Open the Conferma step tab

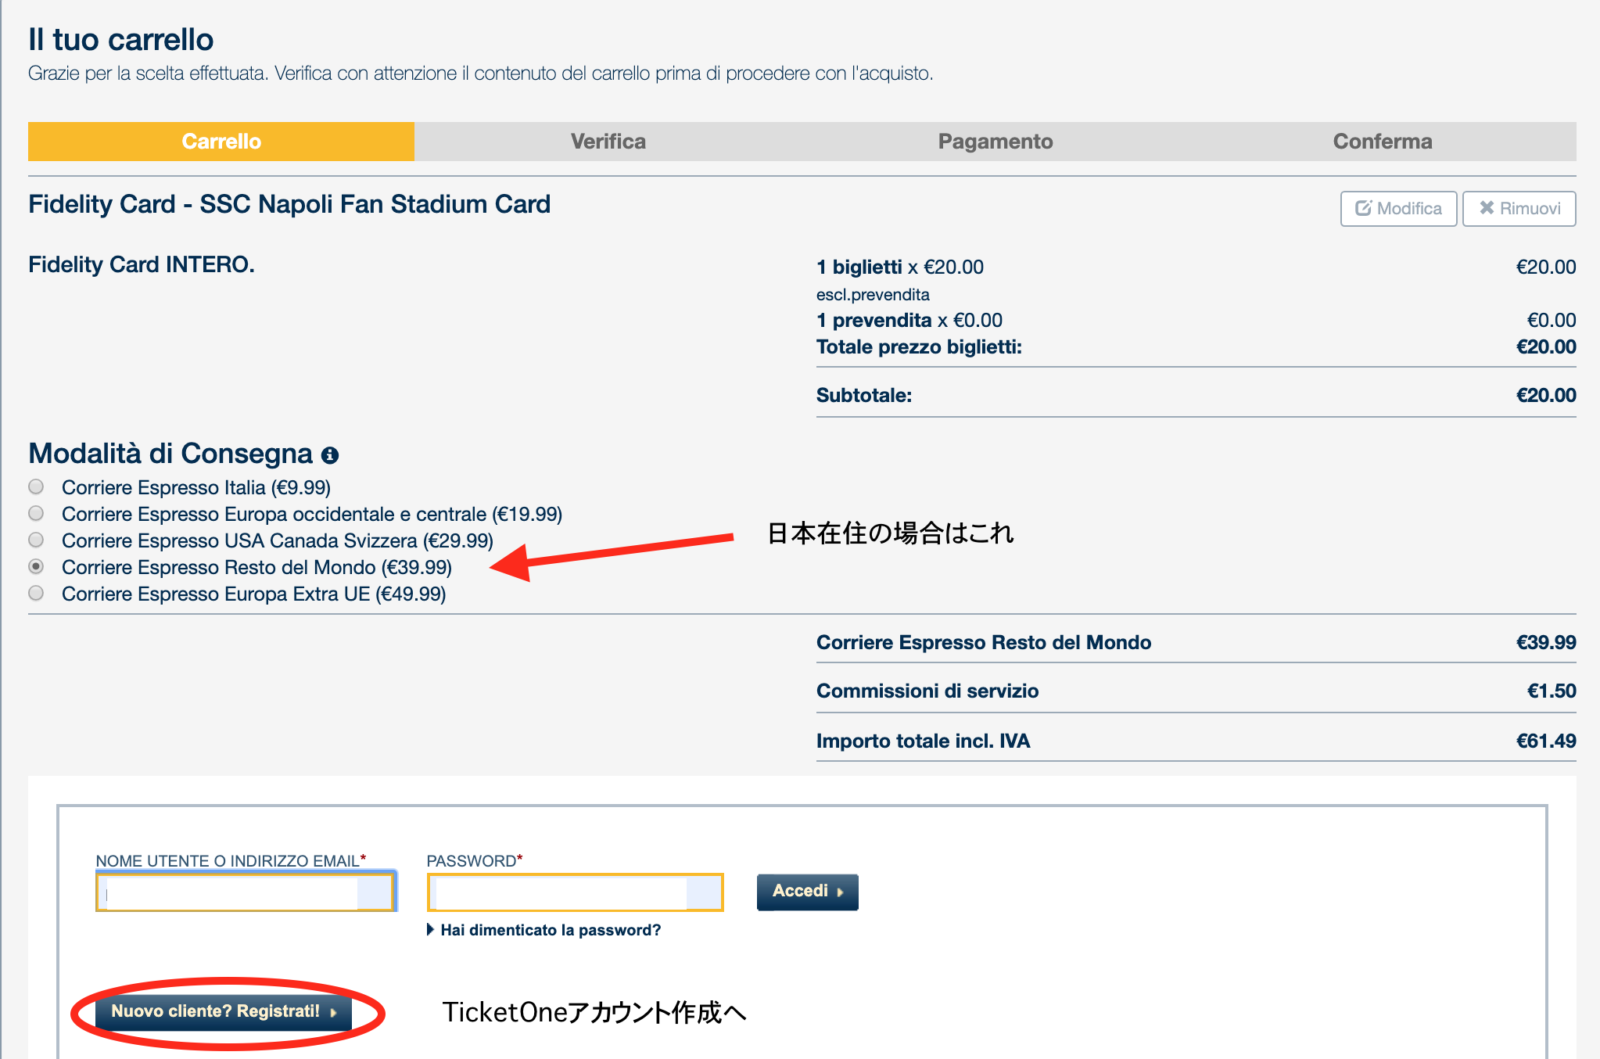point(1382,142)
